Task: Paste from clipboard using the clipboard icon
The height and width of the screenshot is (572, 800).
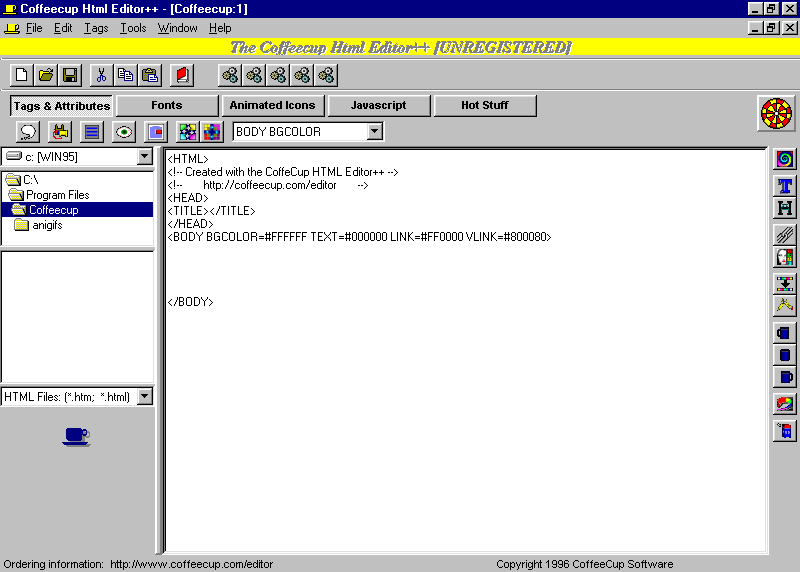Action: [149, 76]
